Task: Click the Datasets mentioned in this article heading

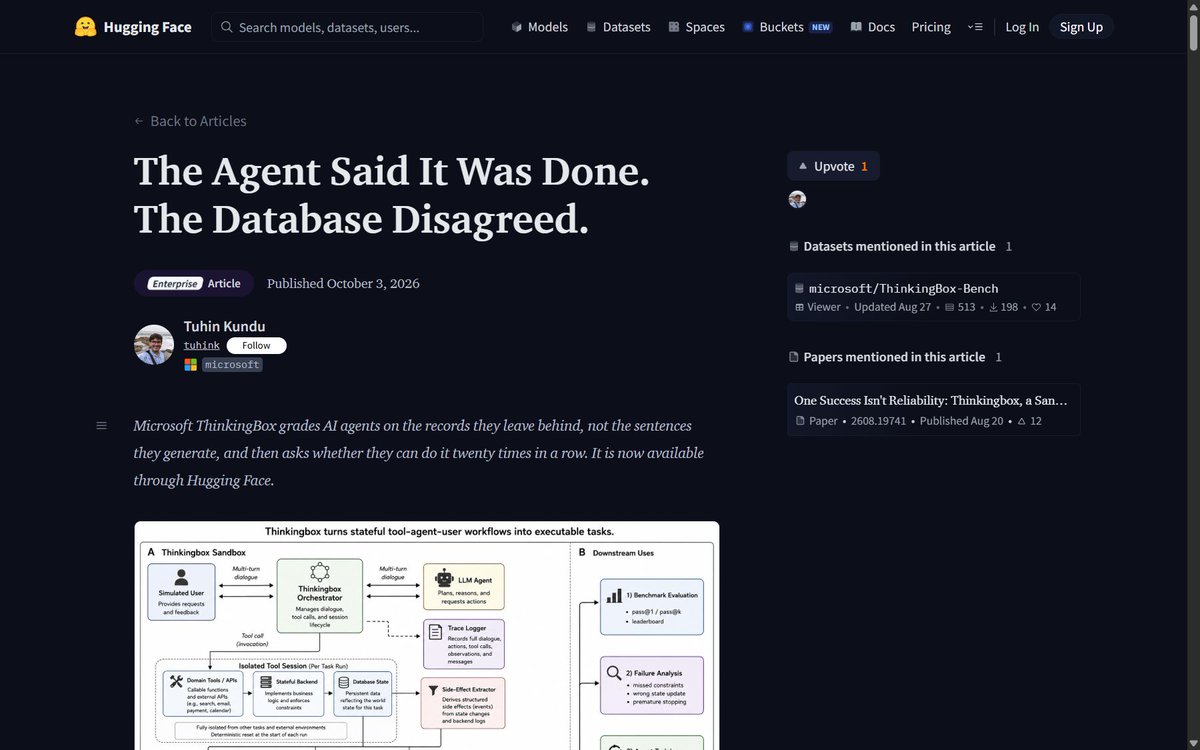Action: [x=900, y=246]
